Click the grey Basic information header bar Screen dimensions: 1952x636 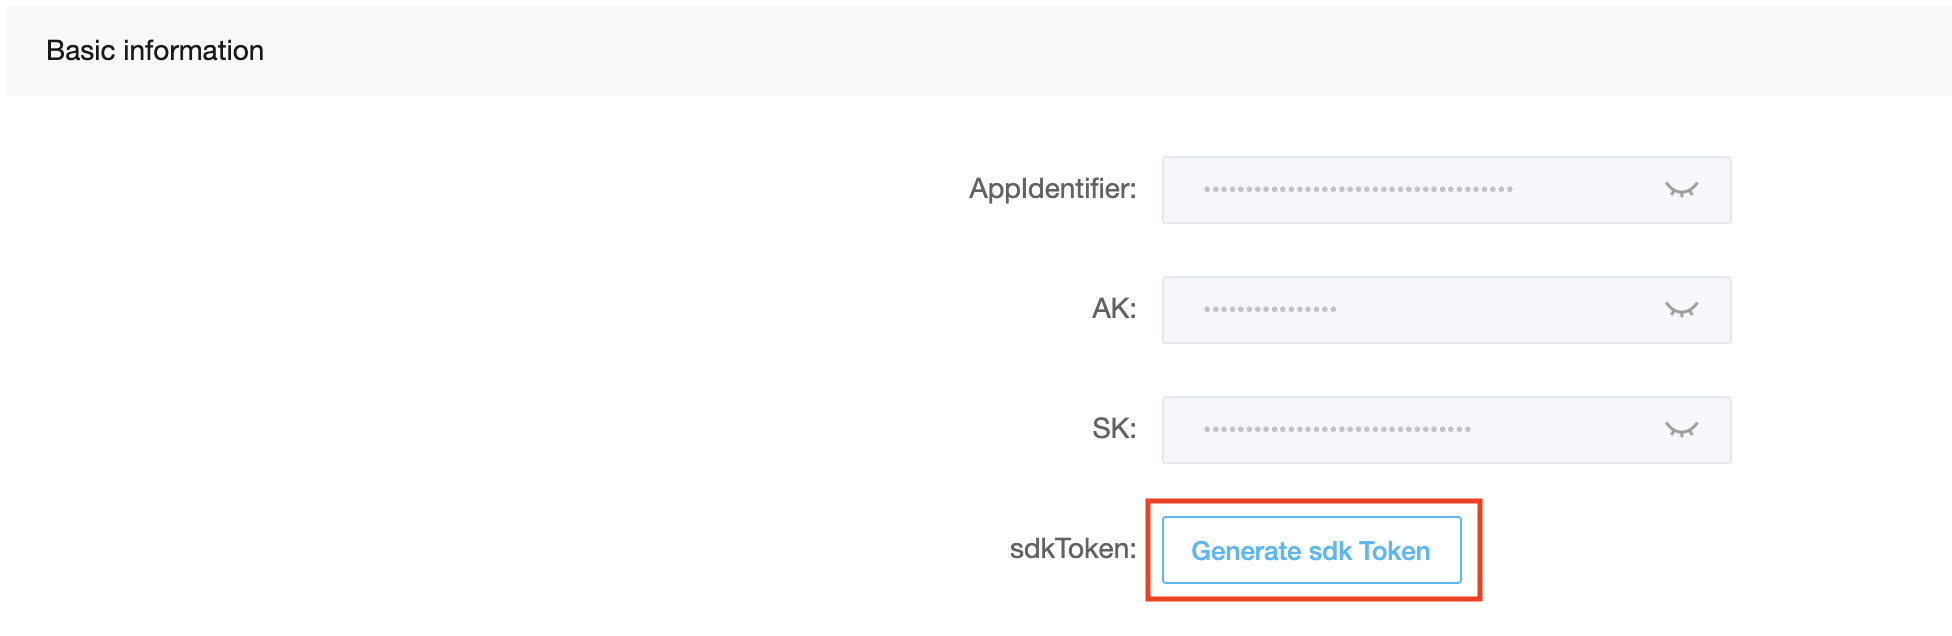979,51
